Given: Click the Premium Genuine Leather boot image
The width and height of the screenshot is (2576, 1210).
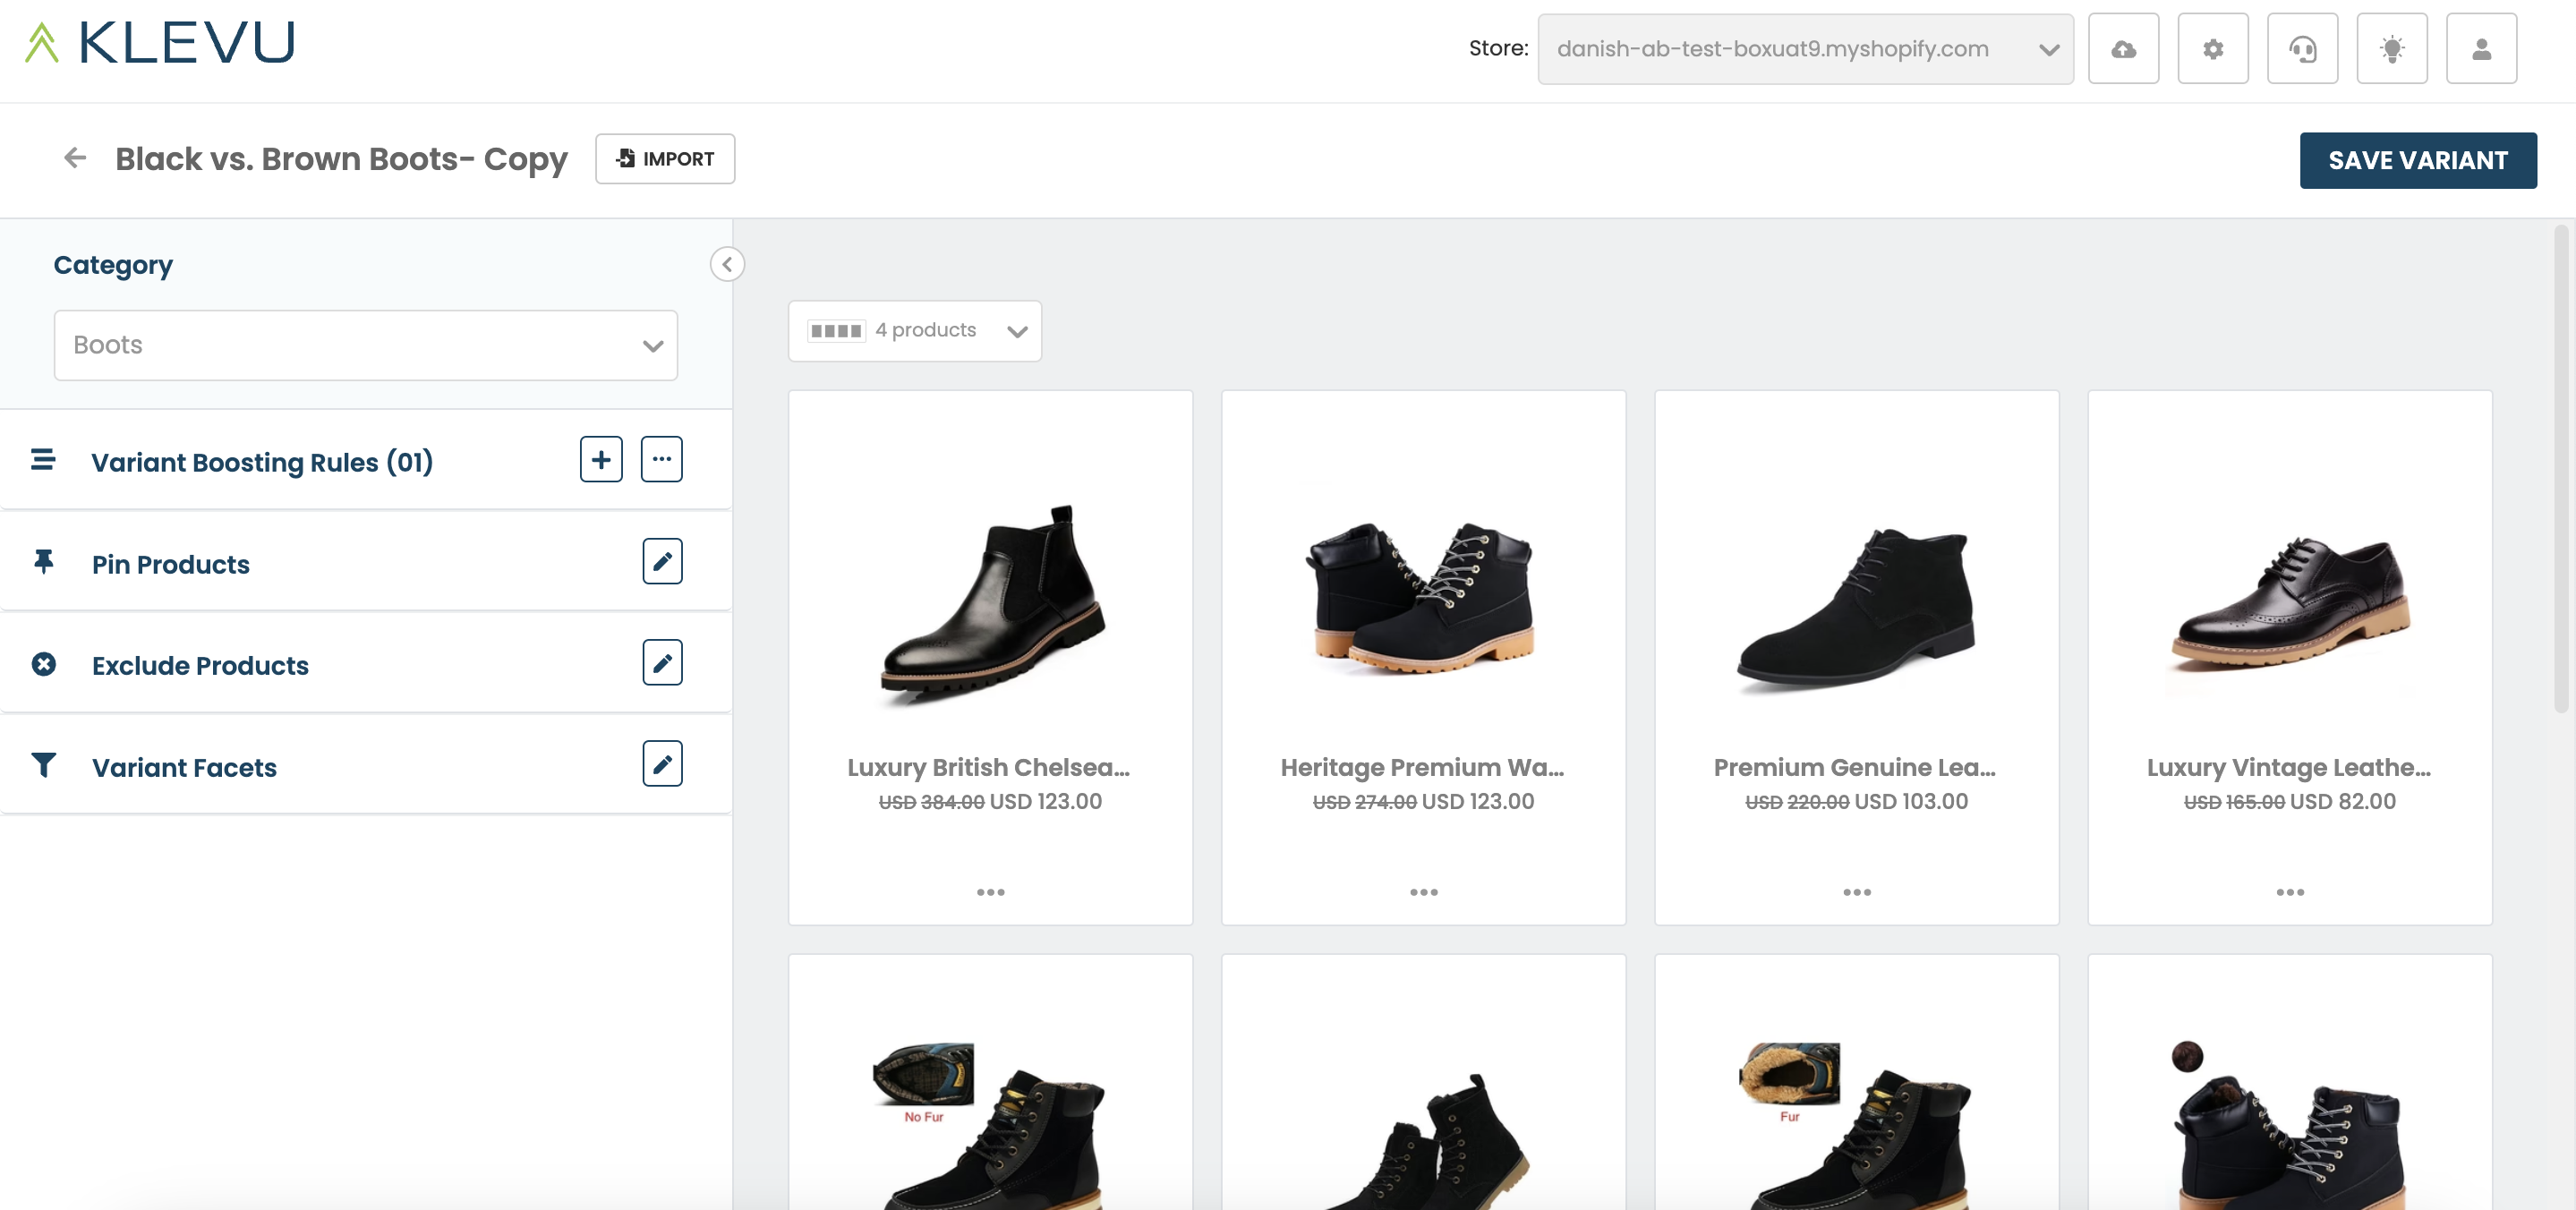Looking at the screenshot, I should pyautogui.click(x=1856, y=610).
